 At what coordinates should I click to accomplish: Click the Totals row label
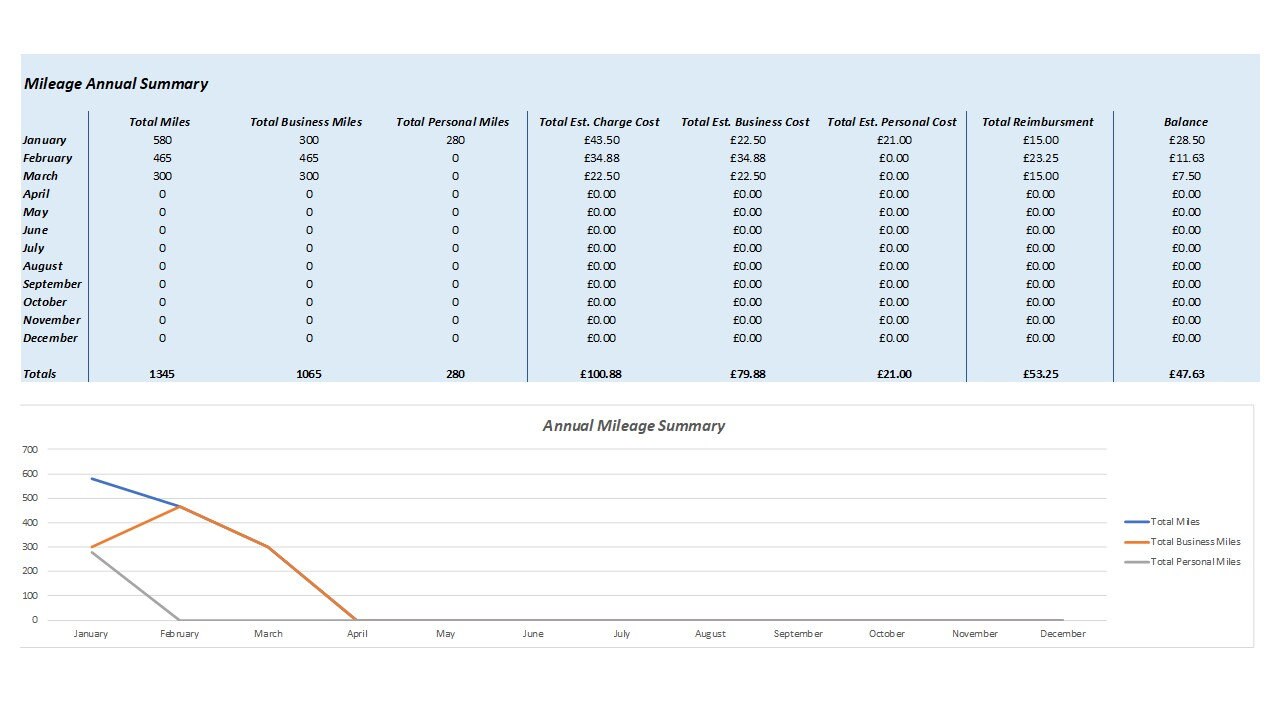(38, 374)
